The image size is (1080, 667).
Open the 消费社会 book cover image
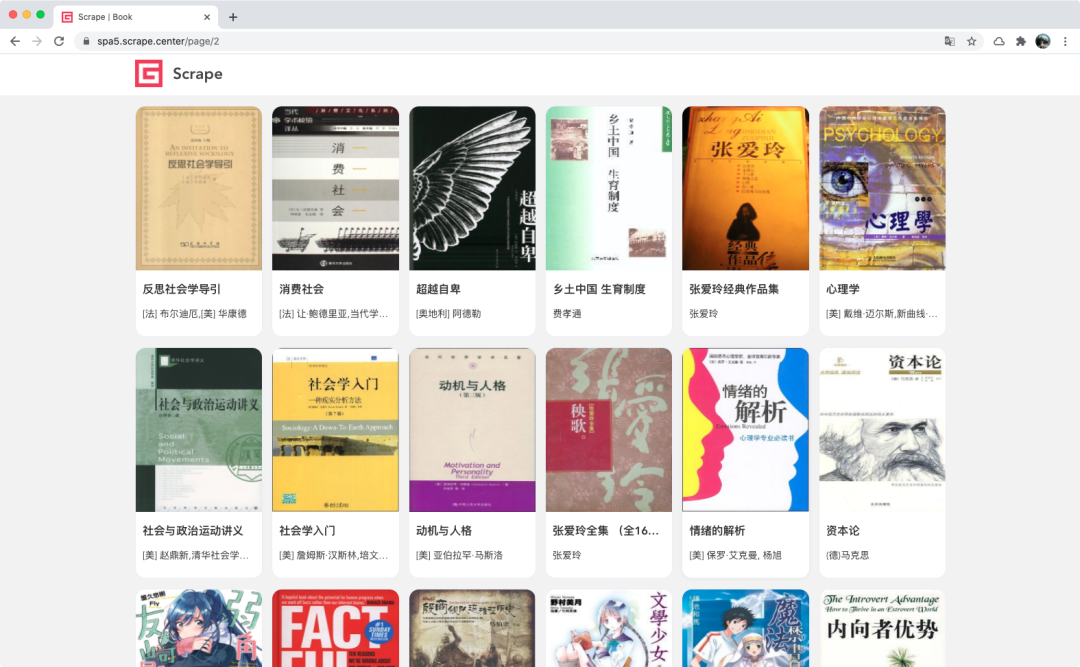click(x=335, y=188)
